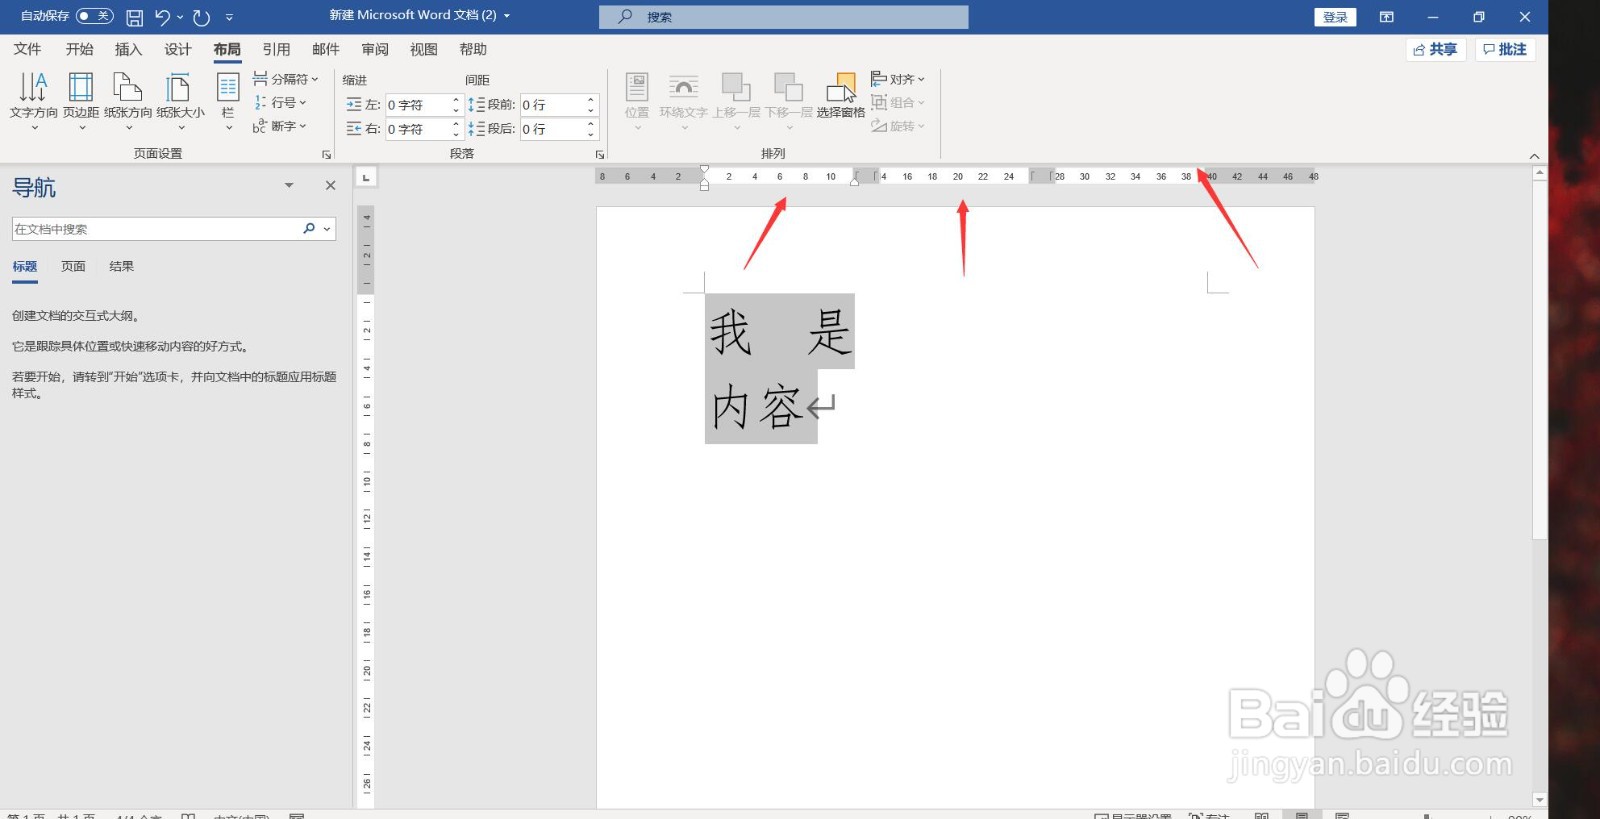This screenshot has height=819, width=1600.
Task: Click the spacing after (段后) field
Action: (552, 129)
